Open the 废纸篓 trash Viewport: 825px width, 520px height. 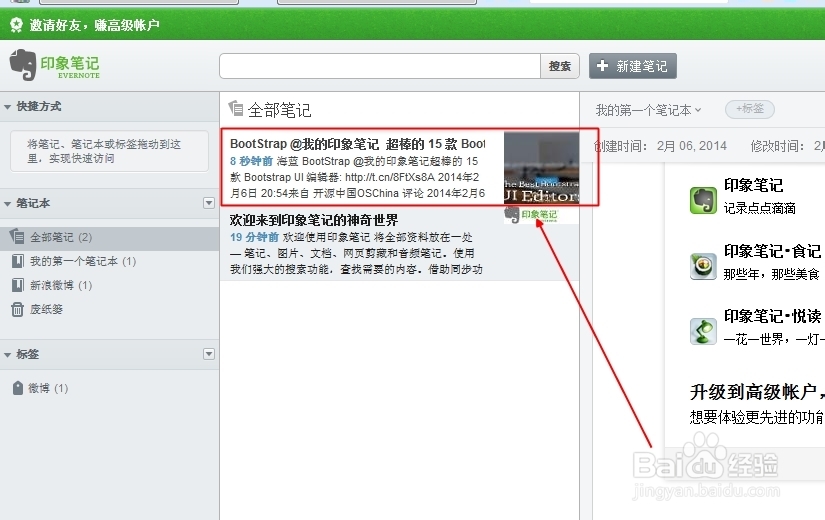46,309
